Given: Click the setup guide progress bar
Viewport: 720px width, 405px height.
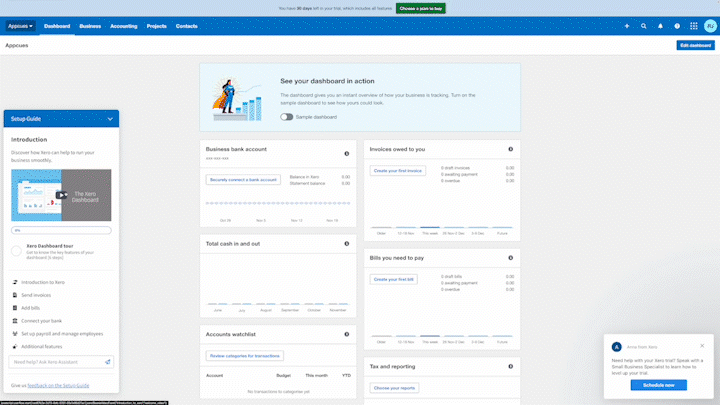Looking at the screenshot, I should click(61, 230).
